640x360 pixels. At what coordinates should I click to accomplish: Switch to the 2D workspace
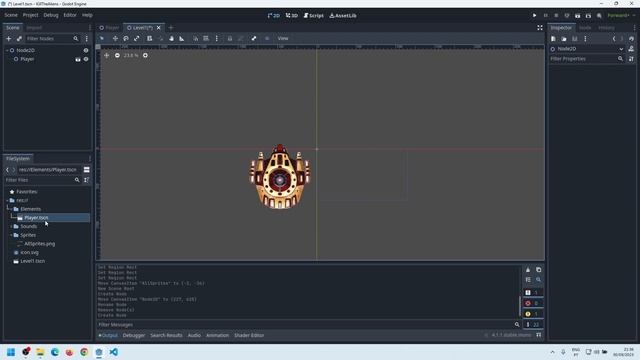[x=273, y=16]
